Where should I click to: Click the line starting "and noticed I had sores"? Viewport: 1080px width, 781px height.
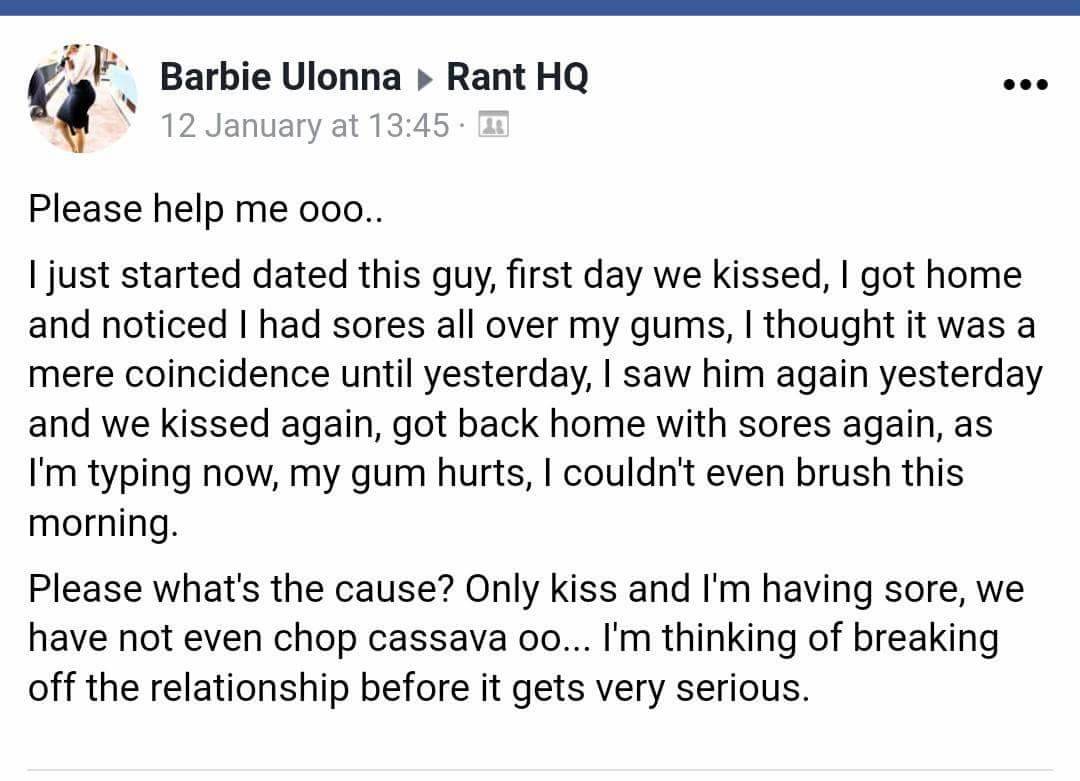pyautogui.click(x=531, y=324)
